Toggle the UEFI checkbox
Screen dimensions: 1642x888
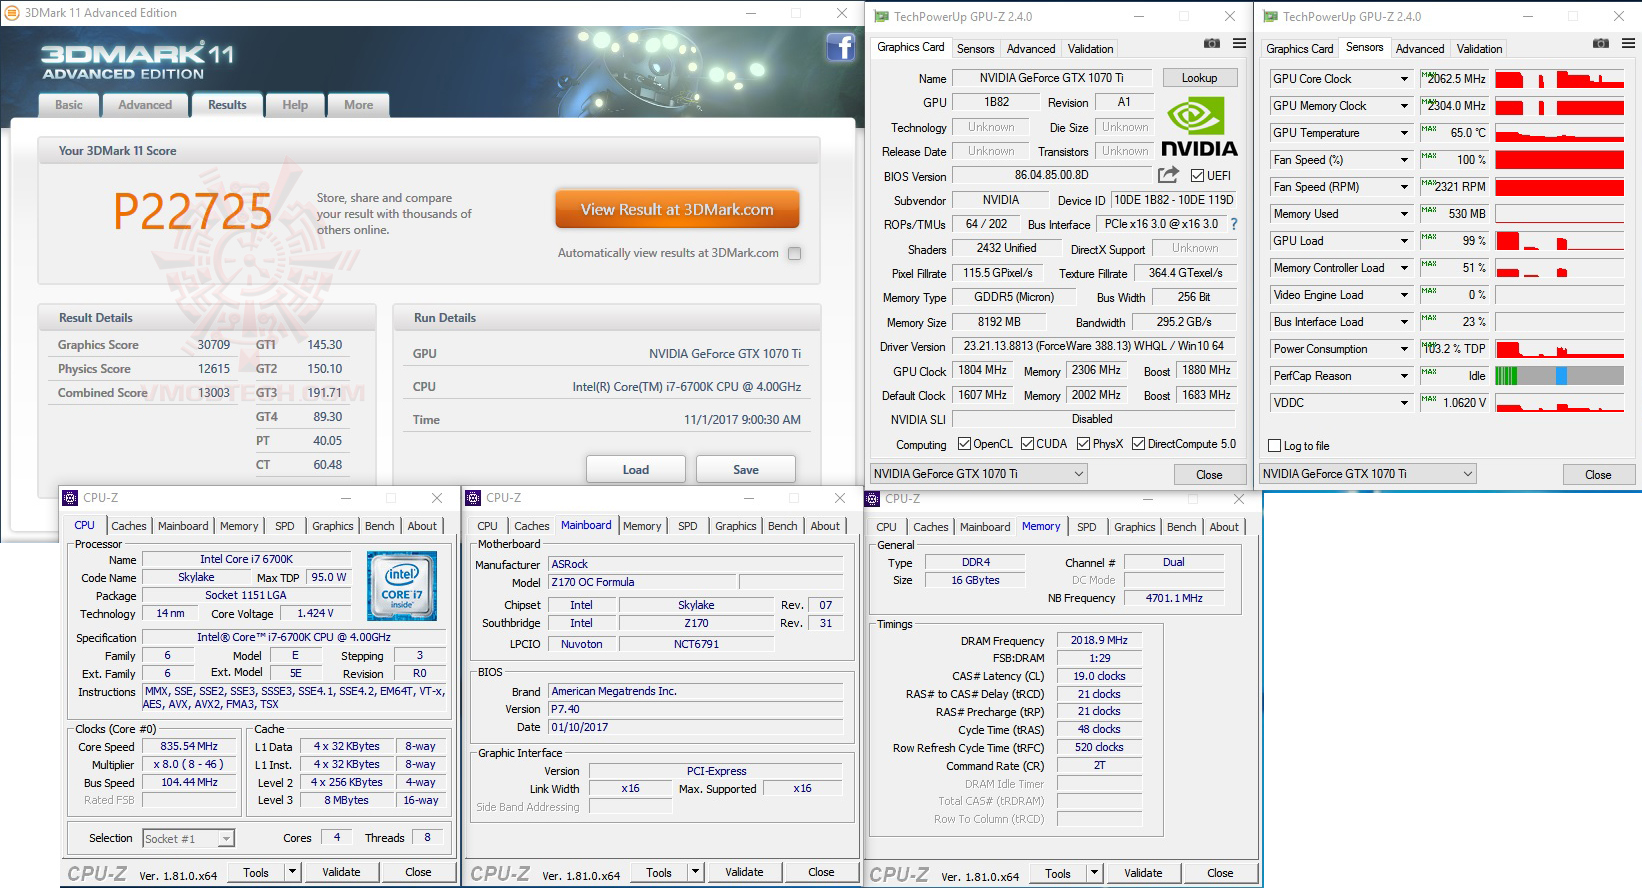click(1197, 176)
